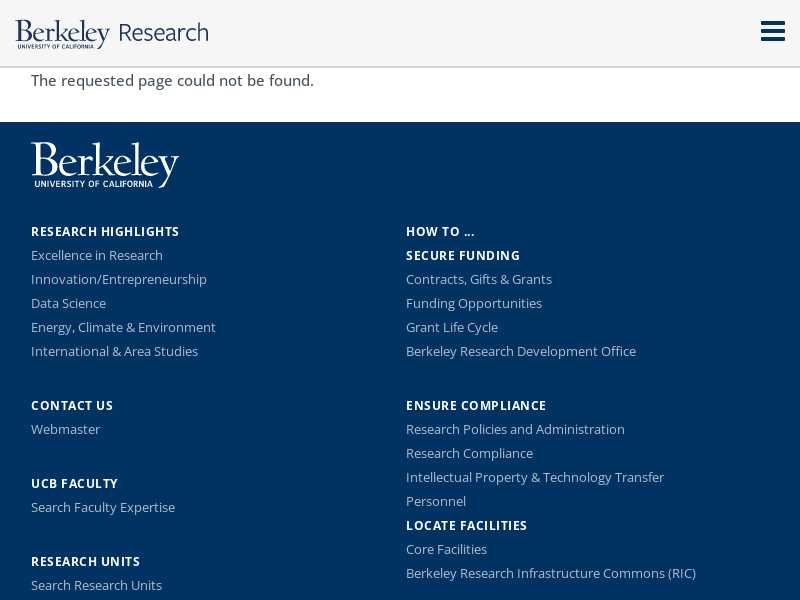
Task: Click the Berkeley Research header logo
Action: tap(112, 34)
